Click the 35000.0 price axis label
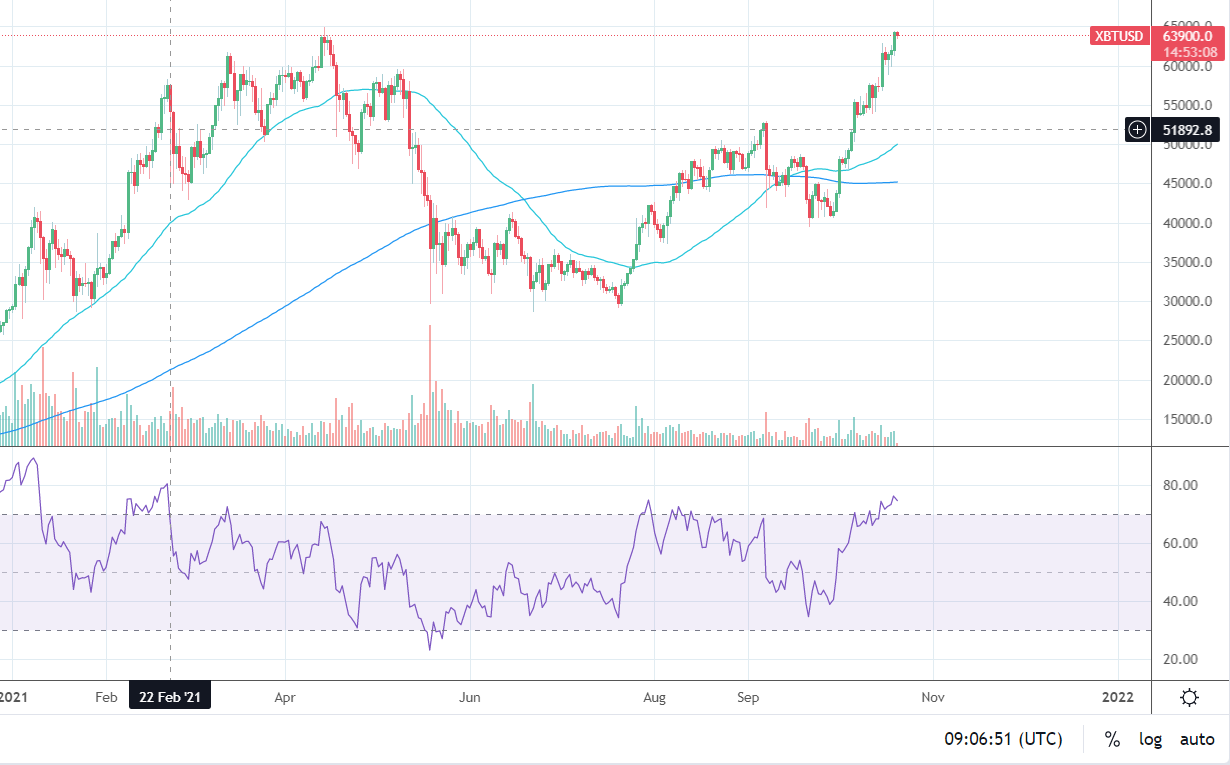 (1187, 263)
